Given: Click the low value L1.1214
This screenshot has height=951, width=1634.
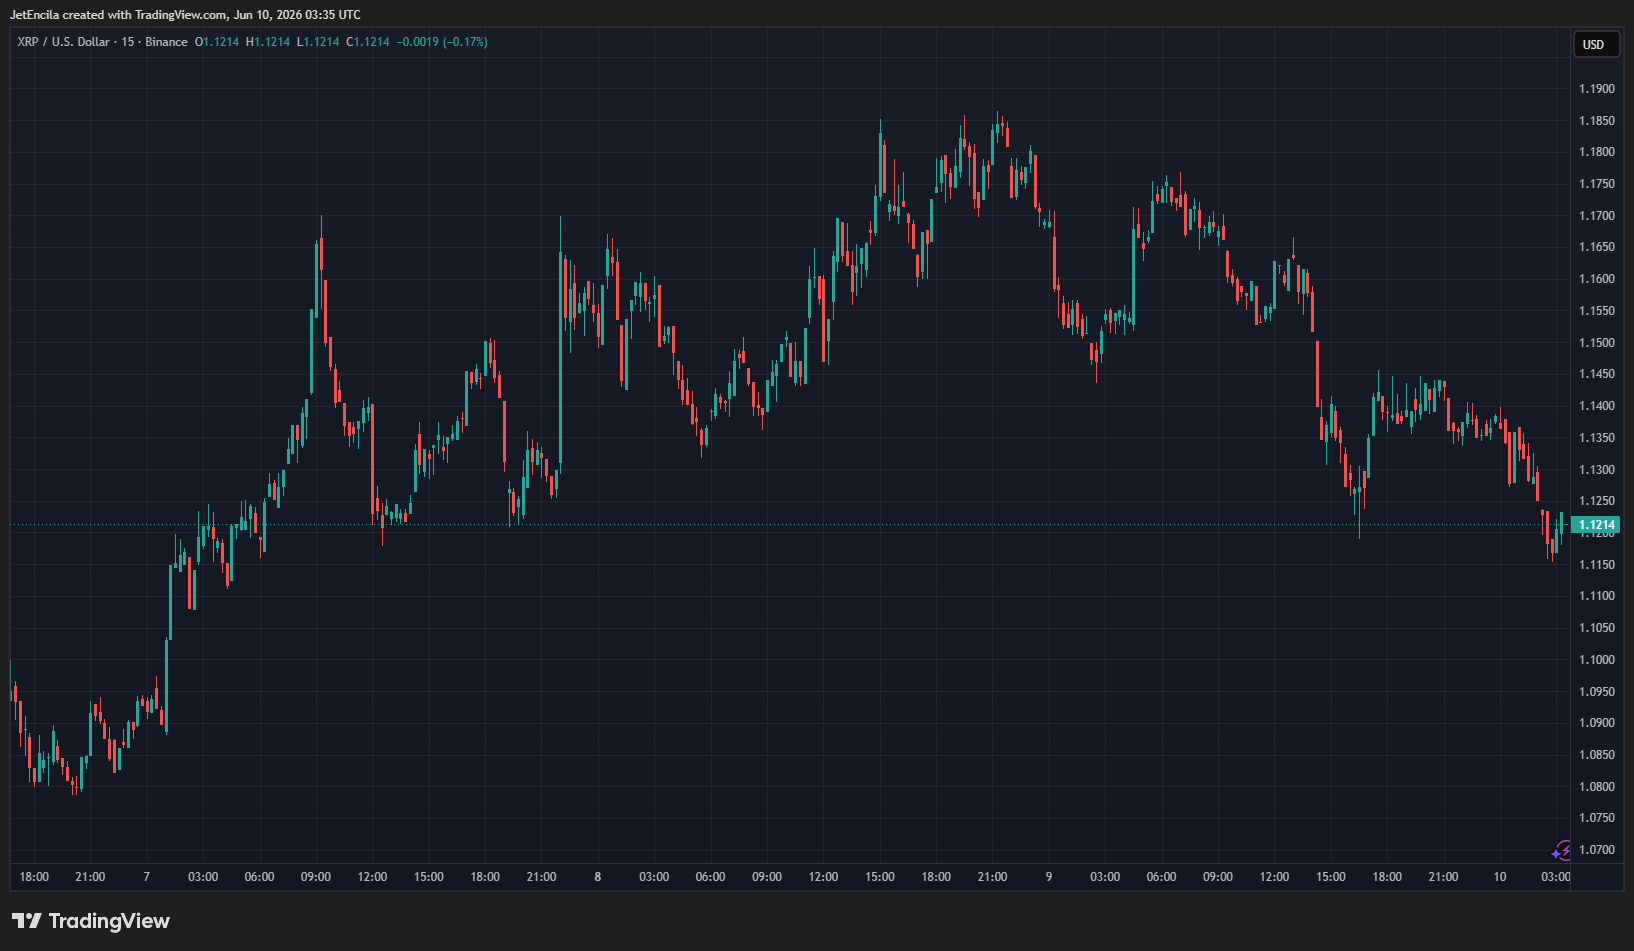Looking at the screenshot, I should click(318, 42).
